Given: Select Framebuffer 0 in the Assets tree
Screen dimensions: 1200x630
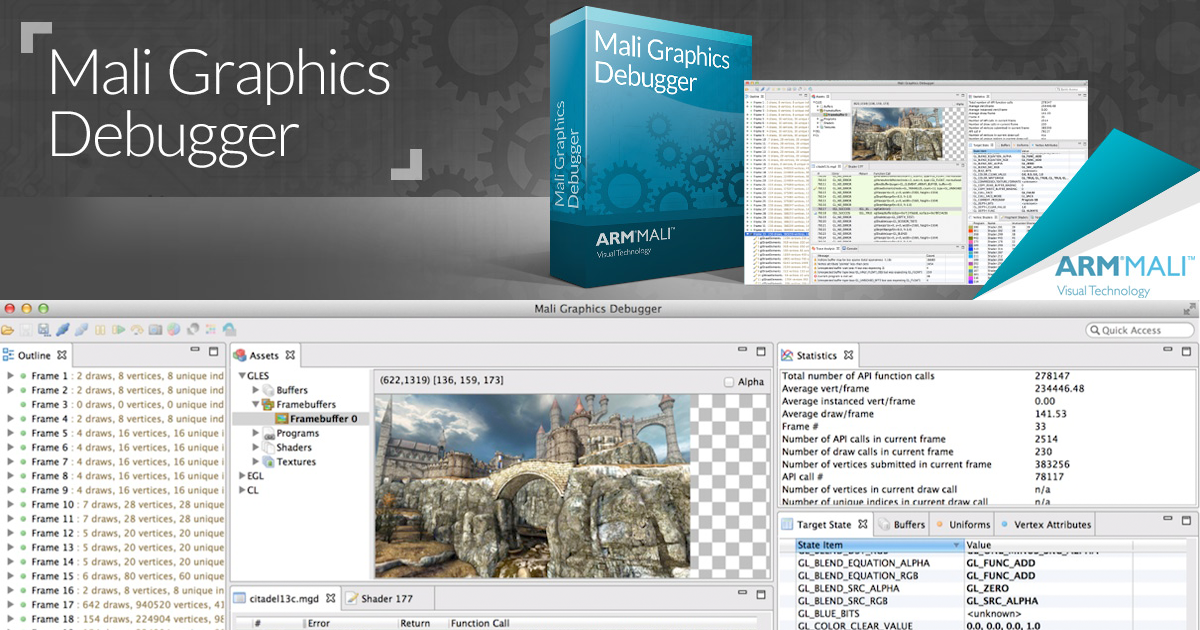Looking at the screenshot, I should (322, 416).
